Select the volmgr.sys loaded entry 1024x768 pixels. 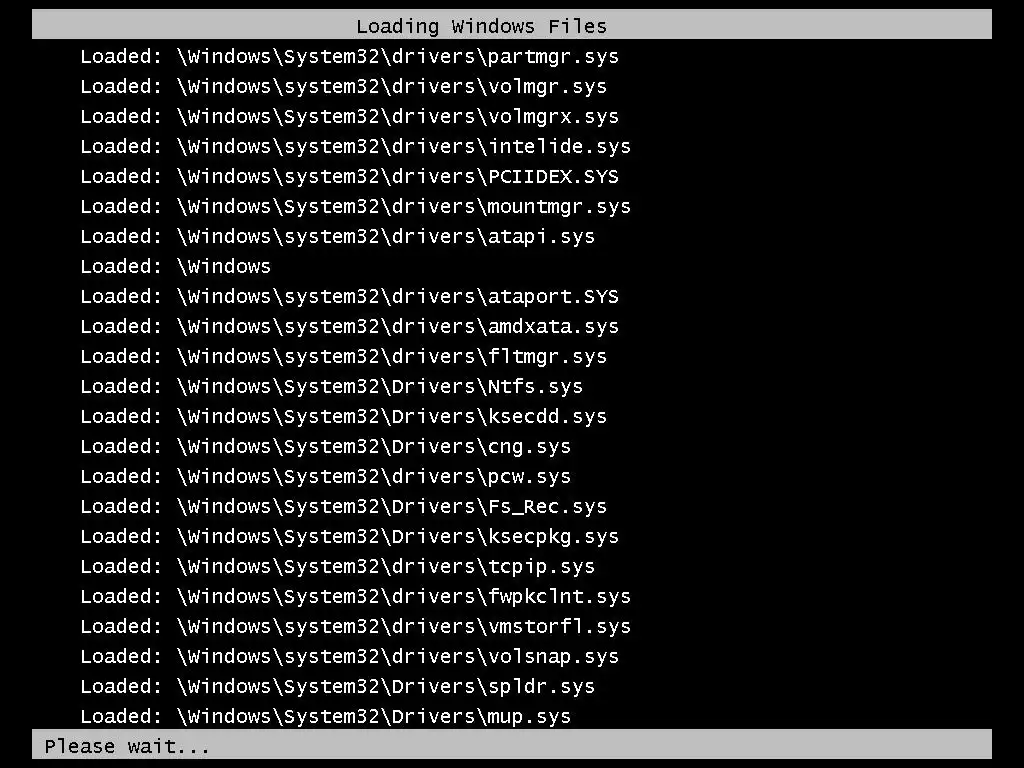(x=344, y=87)
